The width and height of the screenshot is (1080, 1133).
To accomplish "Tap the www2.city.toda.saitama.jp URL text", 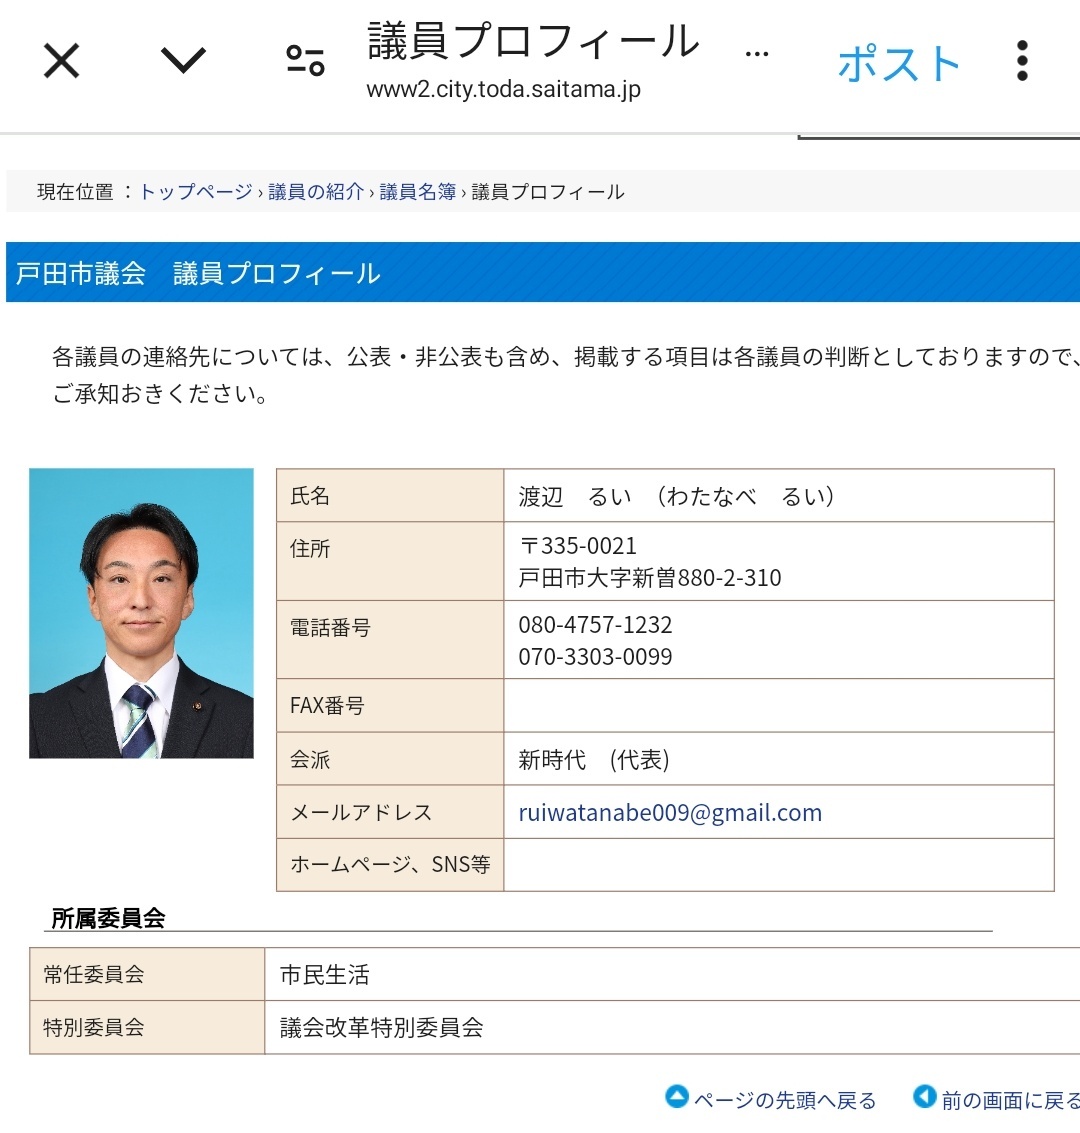I will 503,90.
